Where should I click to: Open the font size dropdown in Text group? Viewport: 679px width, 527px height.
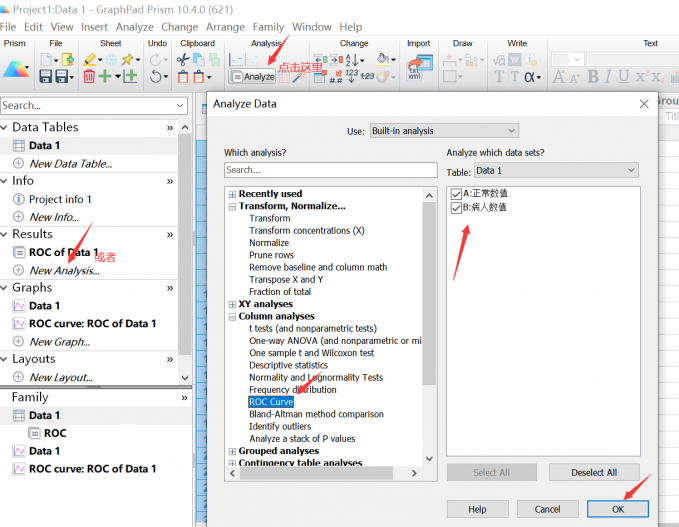[577, 59]
